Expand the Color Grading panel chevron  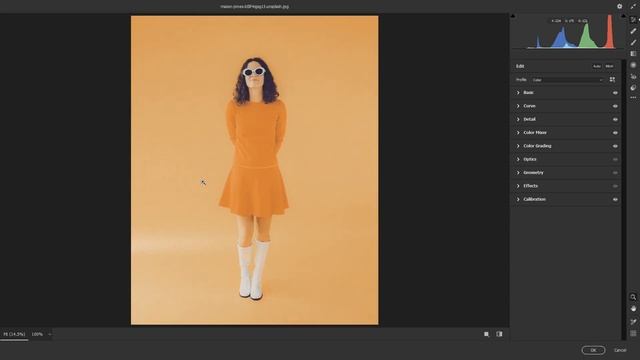pos(518,146)
